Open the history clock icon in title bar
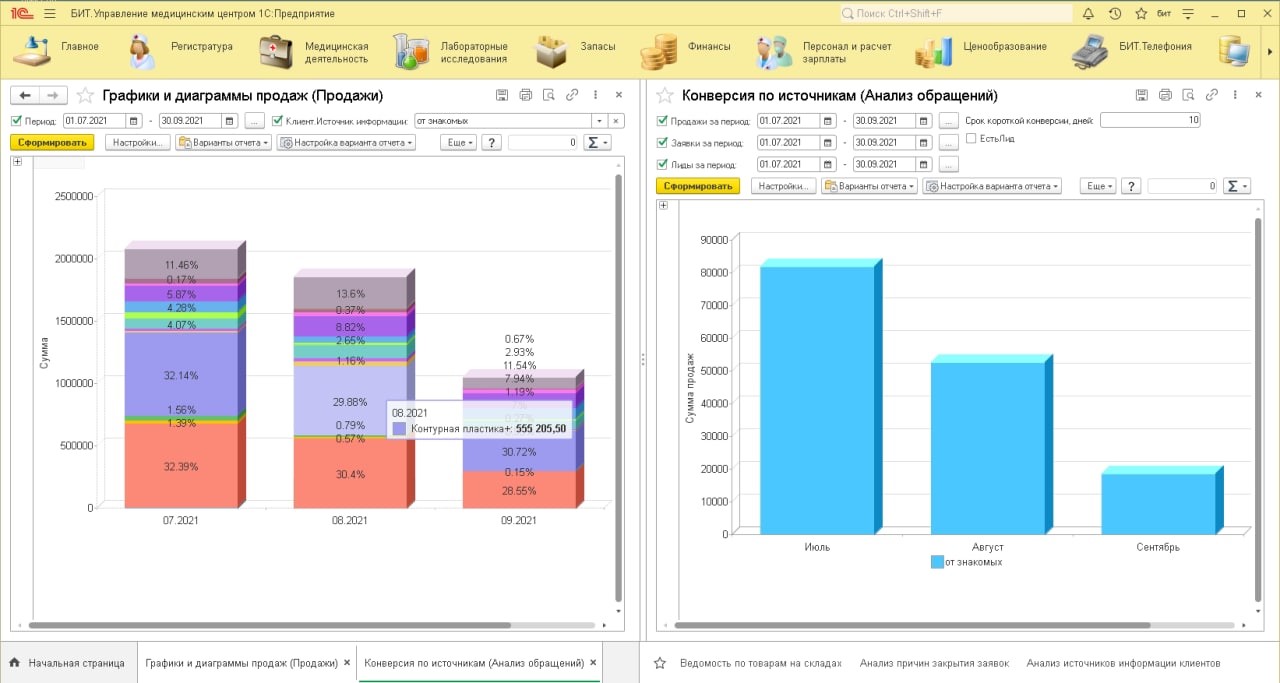Image resolution: width=1280 pixels, height=683 pixels. pos(1115,14)
